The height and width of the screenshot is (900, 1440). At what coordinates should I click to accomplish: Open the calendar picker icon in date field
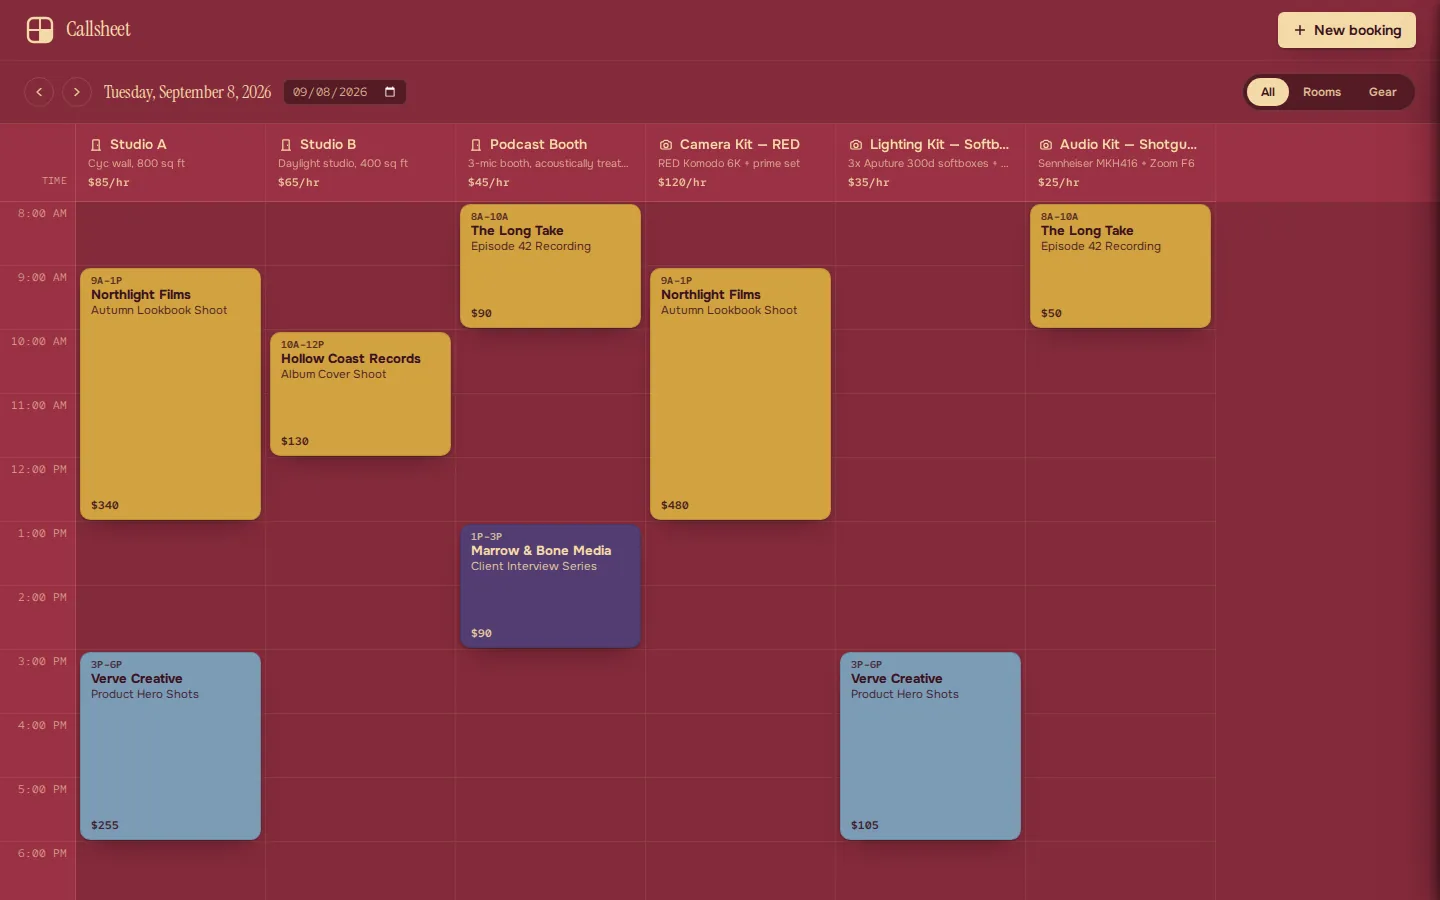click(x=390, y=92)
